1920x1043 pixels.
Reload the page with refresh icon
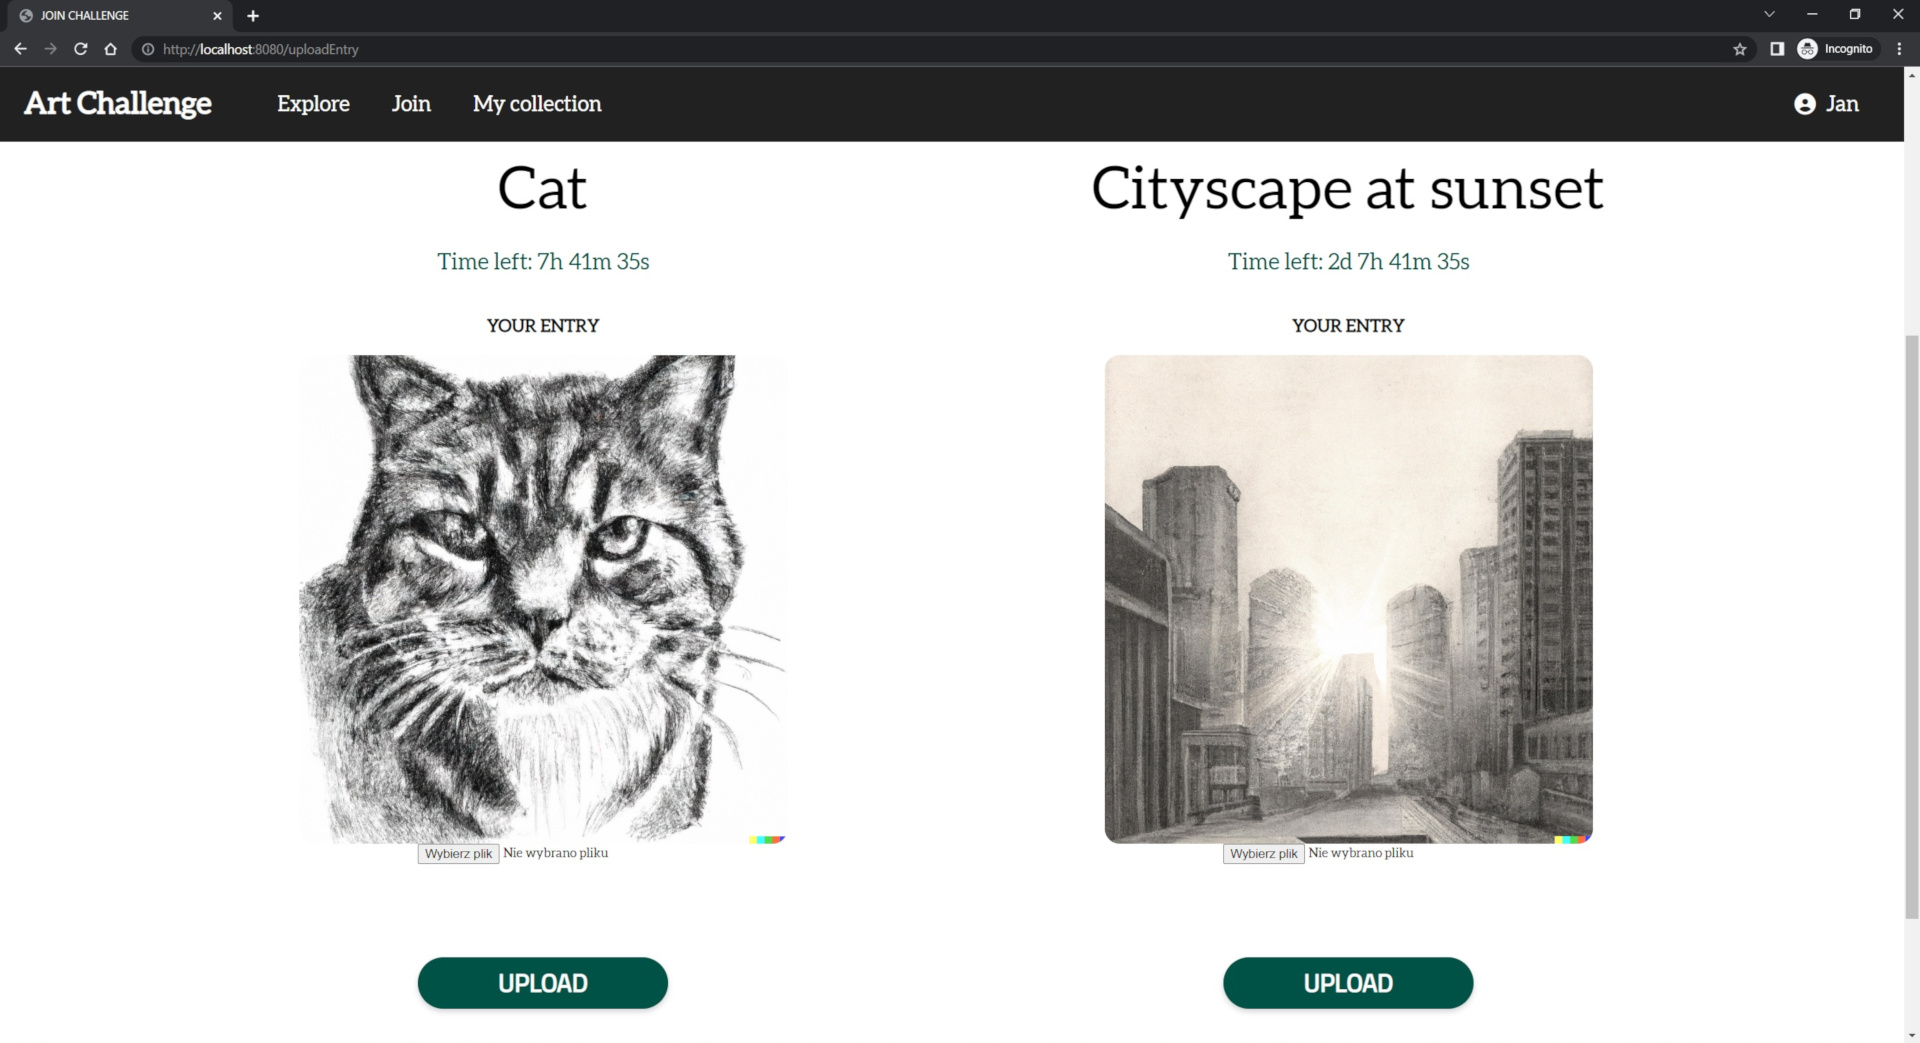tap(81, 49)
